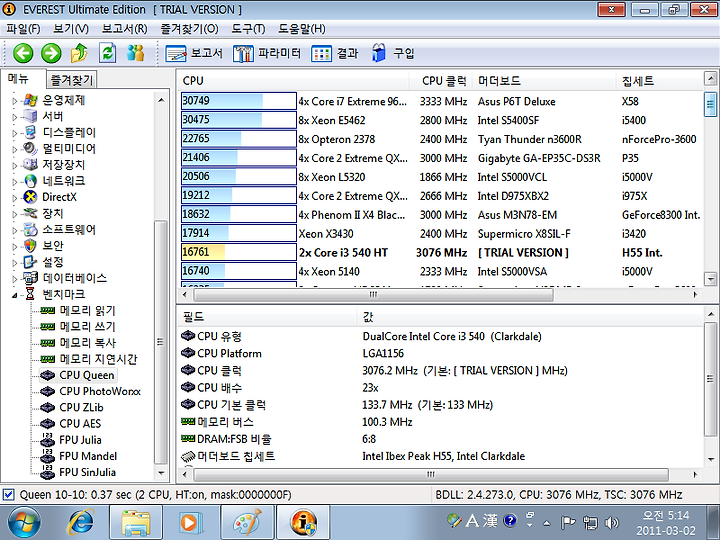Open the 보기(V) menu

click(71, 29)
